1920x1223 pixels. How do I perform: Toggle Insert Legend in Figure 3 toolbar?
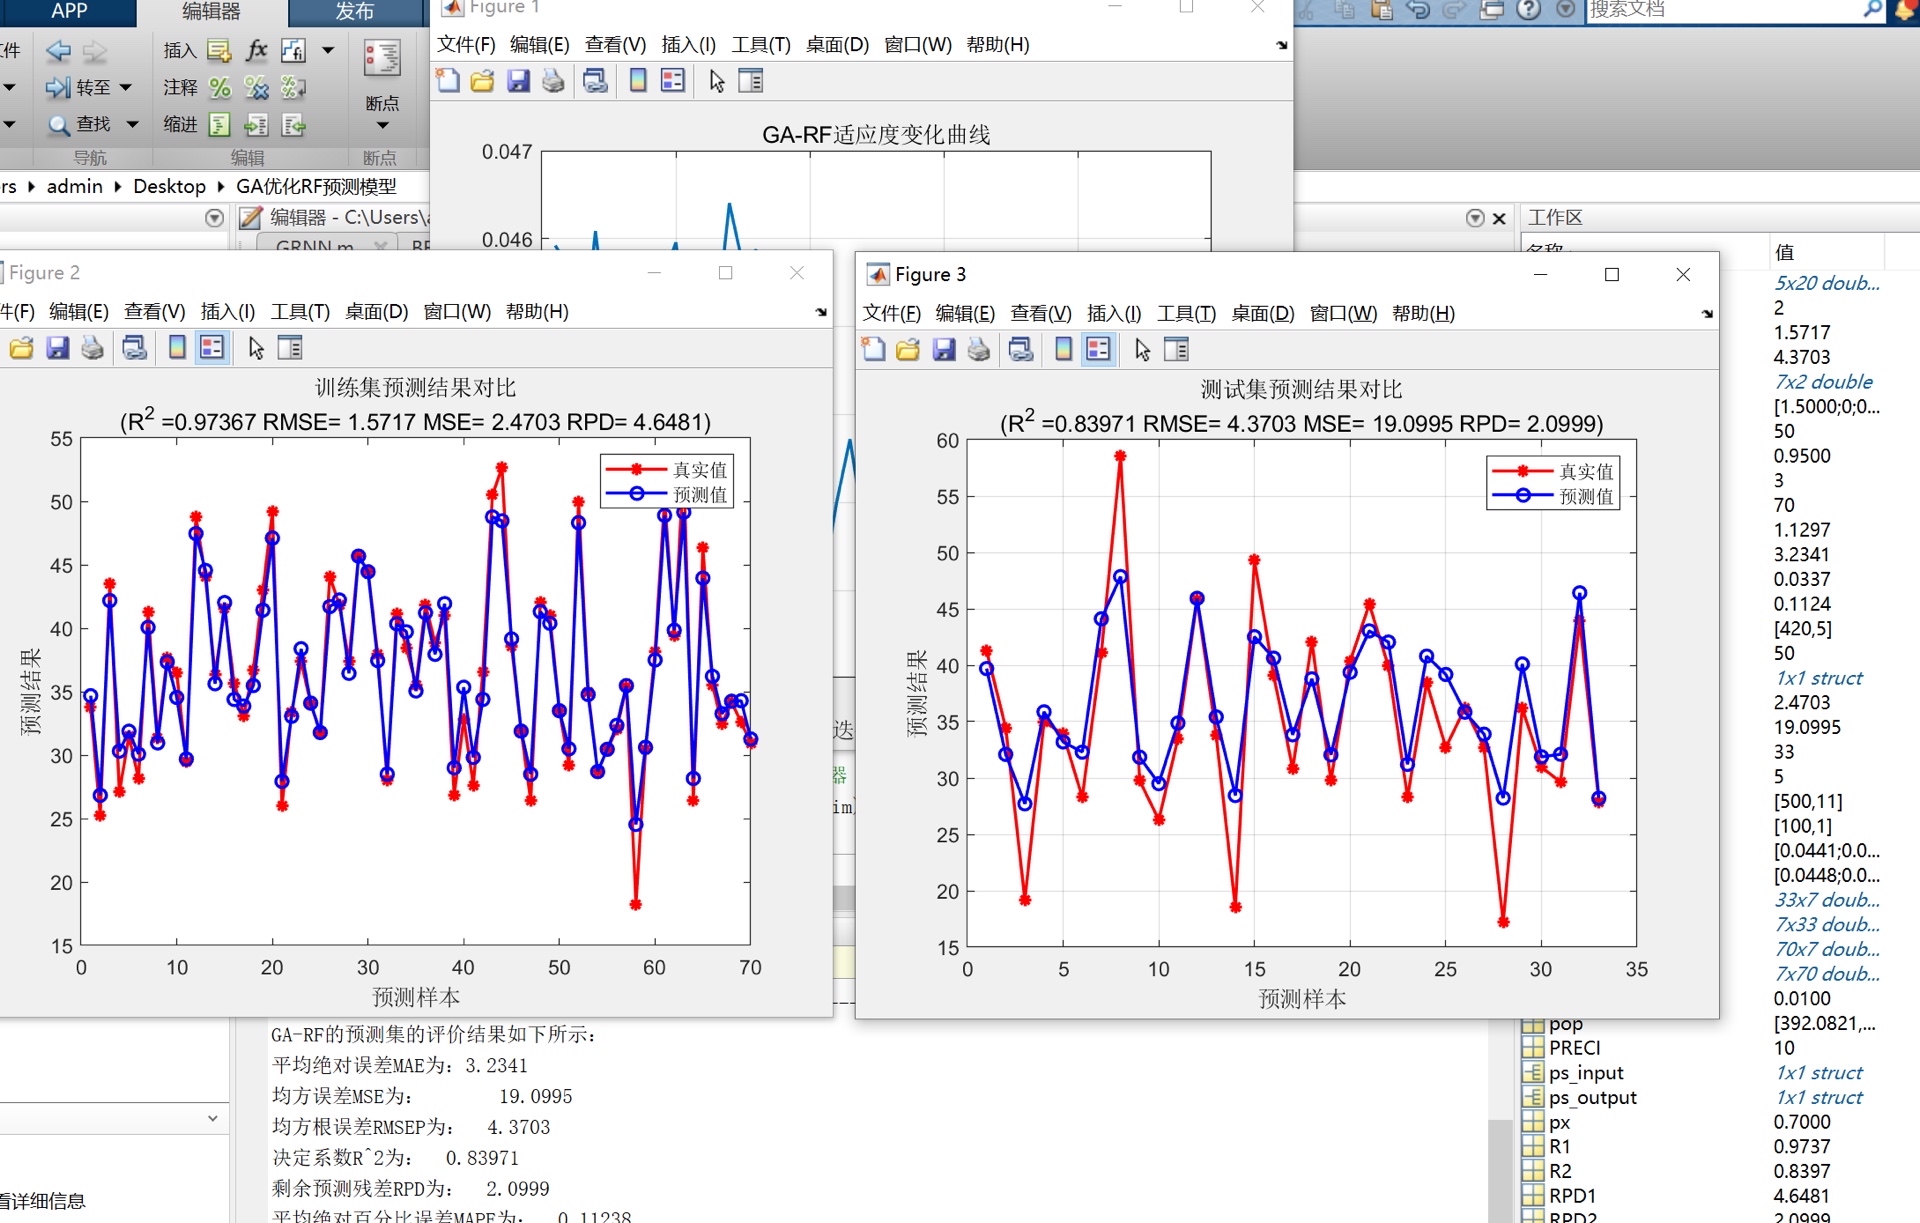click(x=1098, y=349)
